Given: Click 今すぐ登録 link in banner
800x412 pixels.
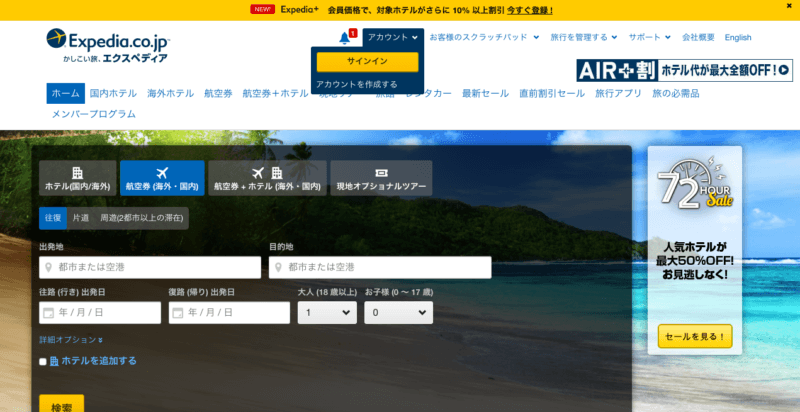Looking at the screenshot, I should (x=530, y=10).
